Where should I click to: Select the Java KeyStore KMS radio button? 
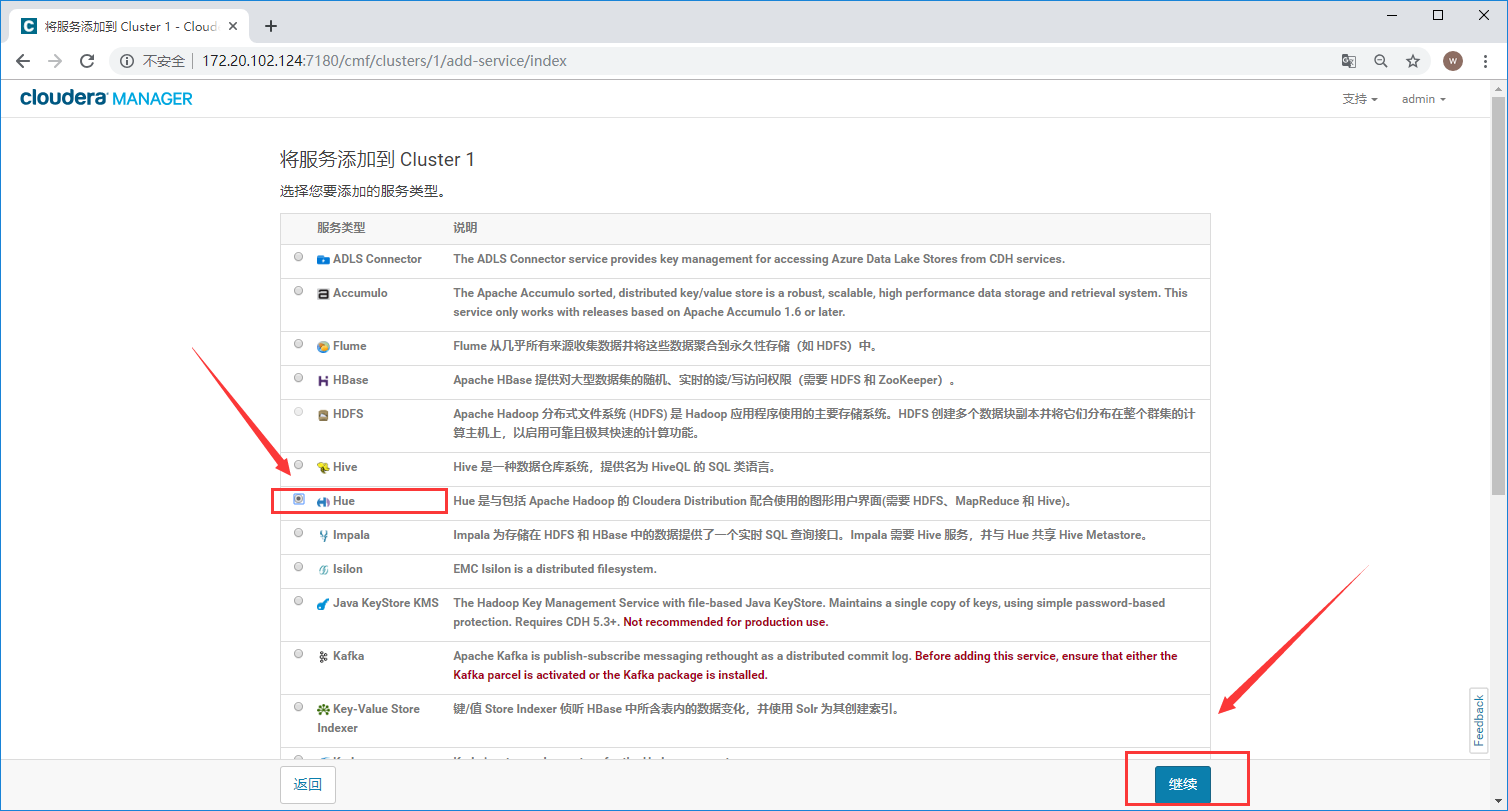click(x=299, y=601)
